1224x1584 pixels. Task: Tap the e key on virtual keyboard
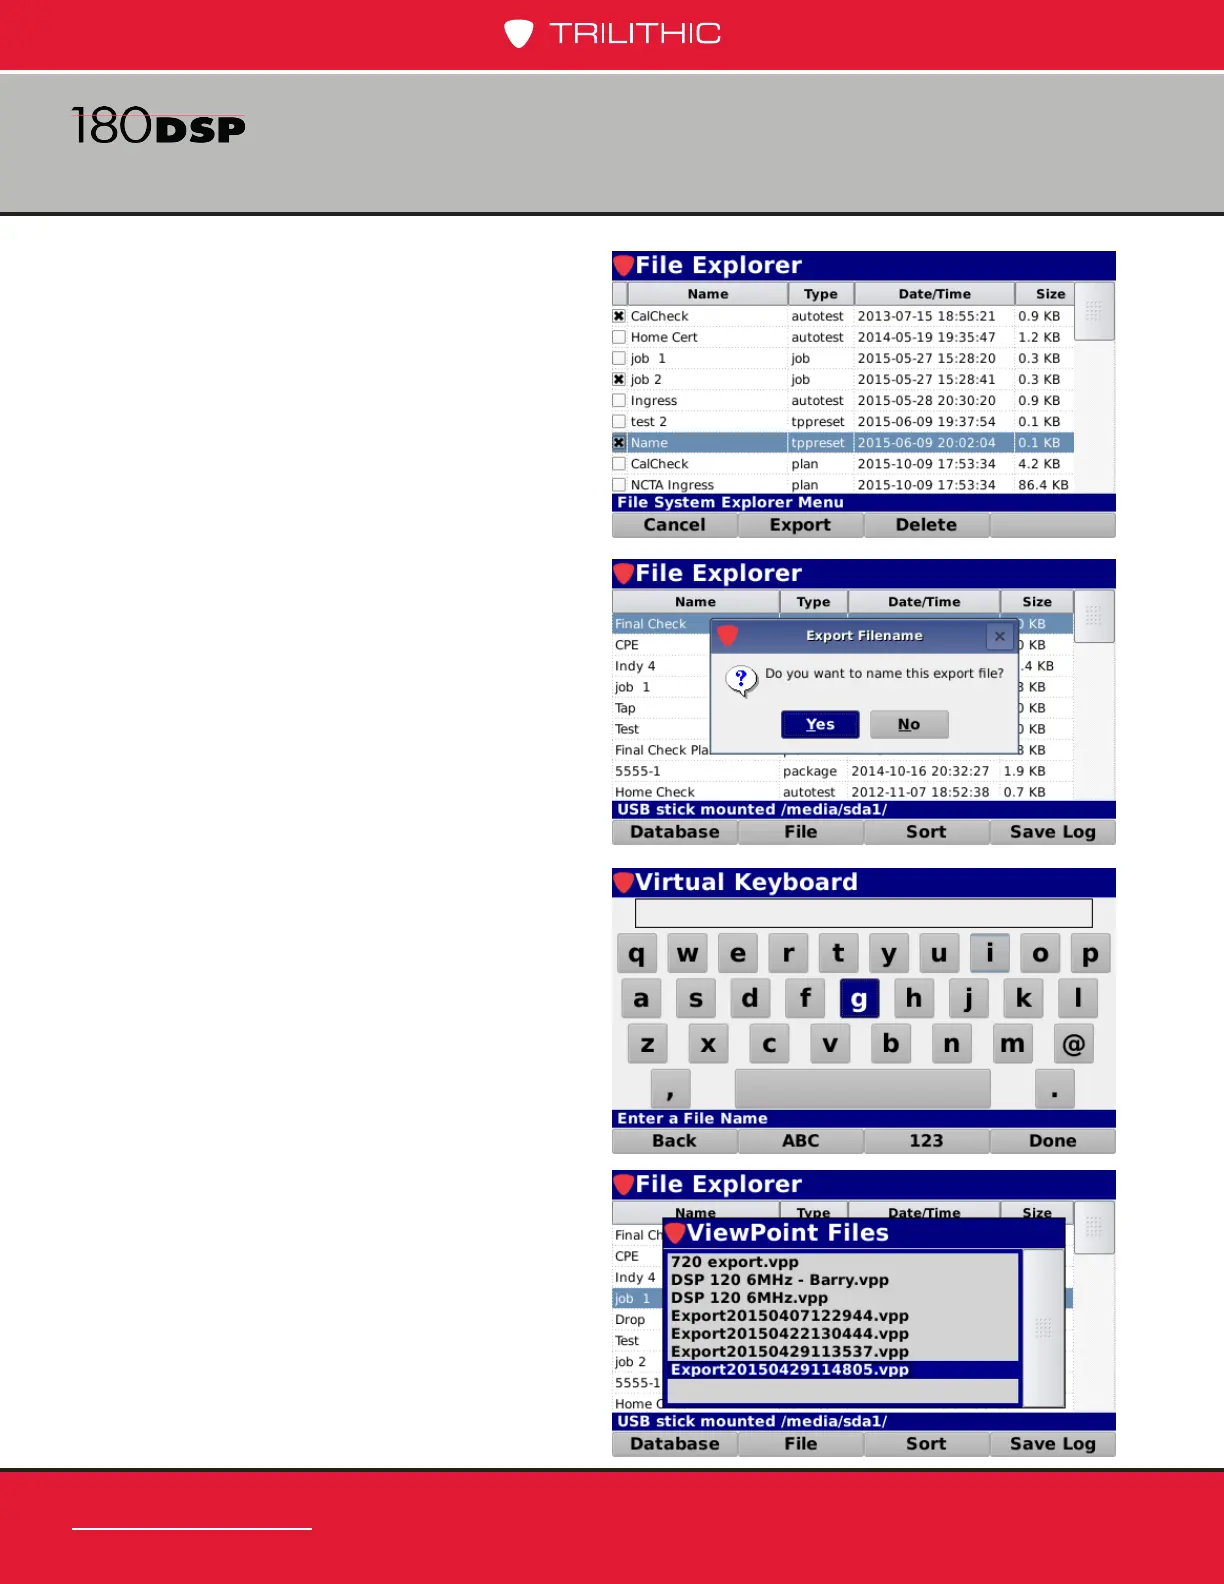pyautogui.click(x=738, y=953)
